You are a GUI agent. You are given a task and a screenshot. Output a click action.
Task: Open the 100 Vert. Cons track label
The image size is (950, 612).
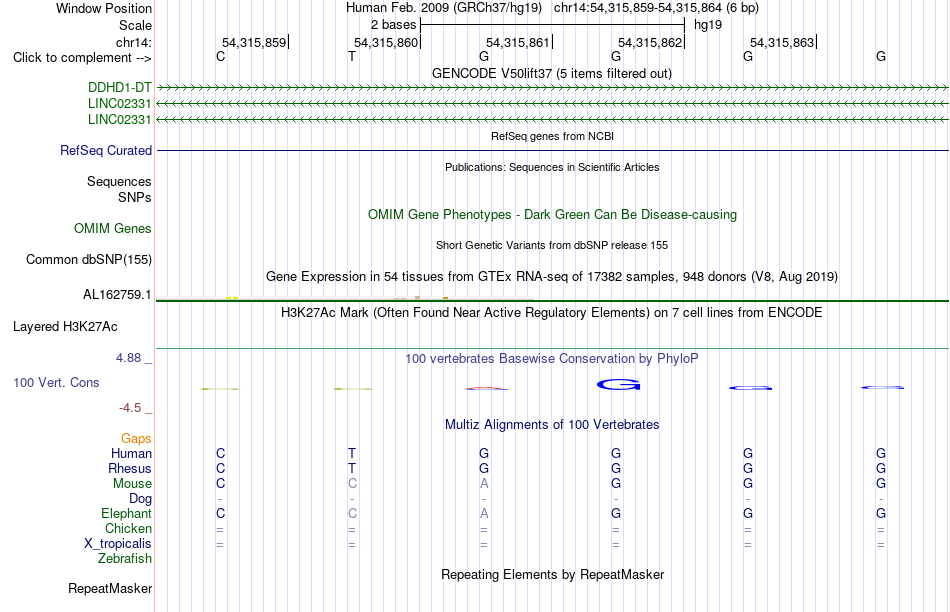(x=56, y=382)
